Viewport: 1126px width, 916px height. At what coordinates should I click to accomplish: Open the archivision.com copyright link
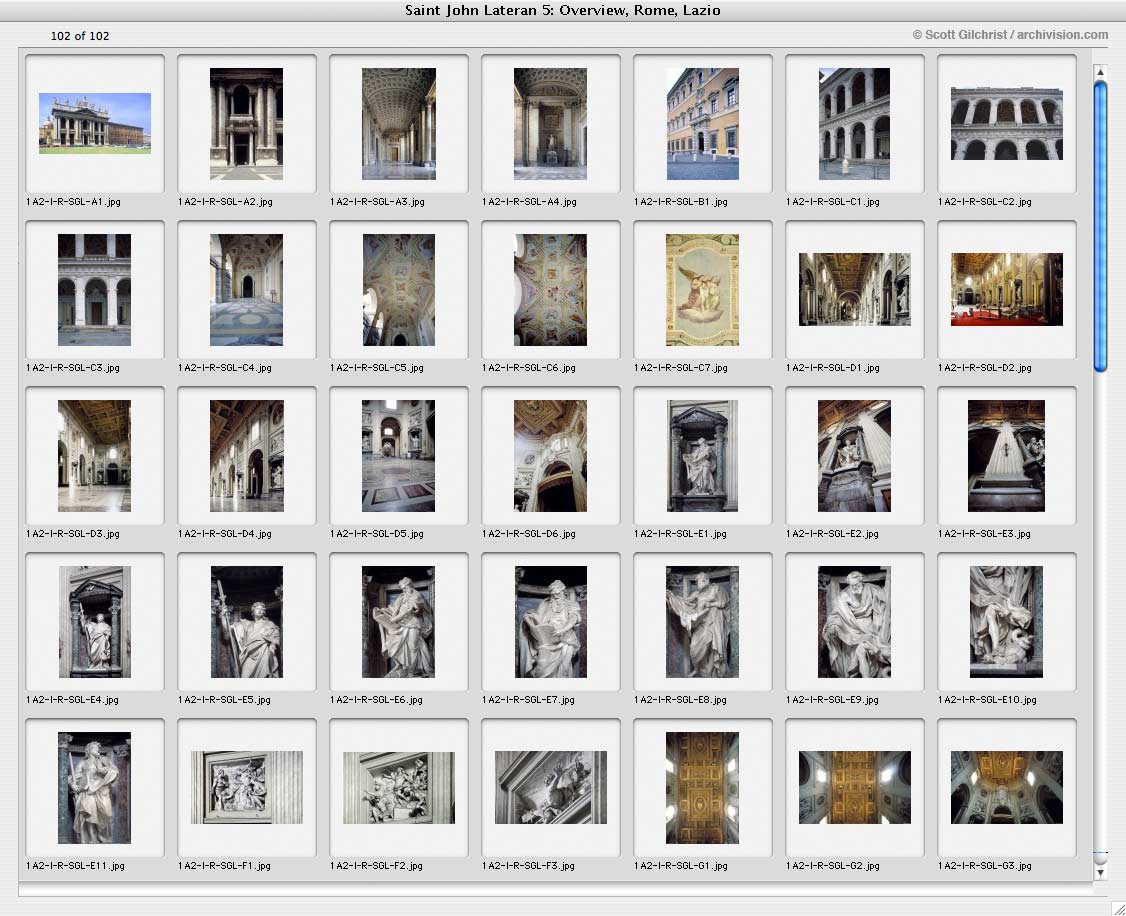[1010, 34]
